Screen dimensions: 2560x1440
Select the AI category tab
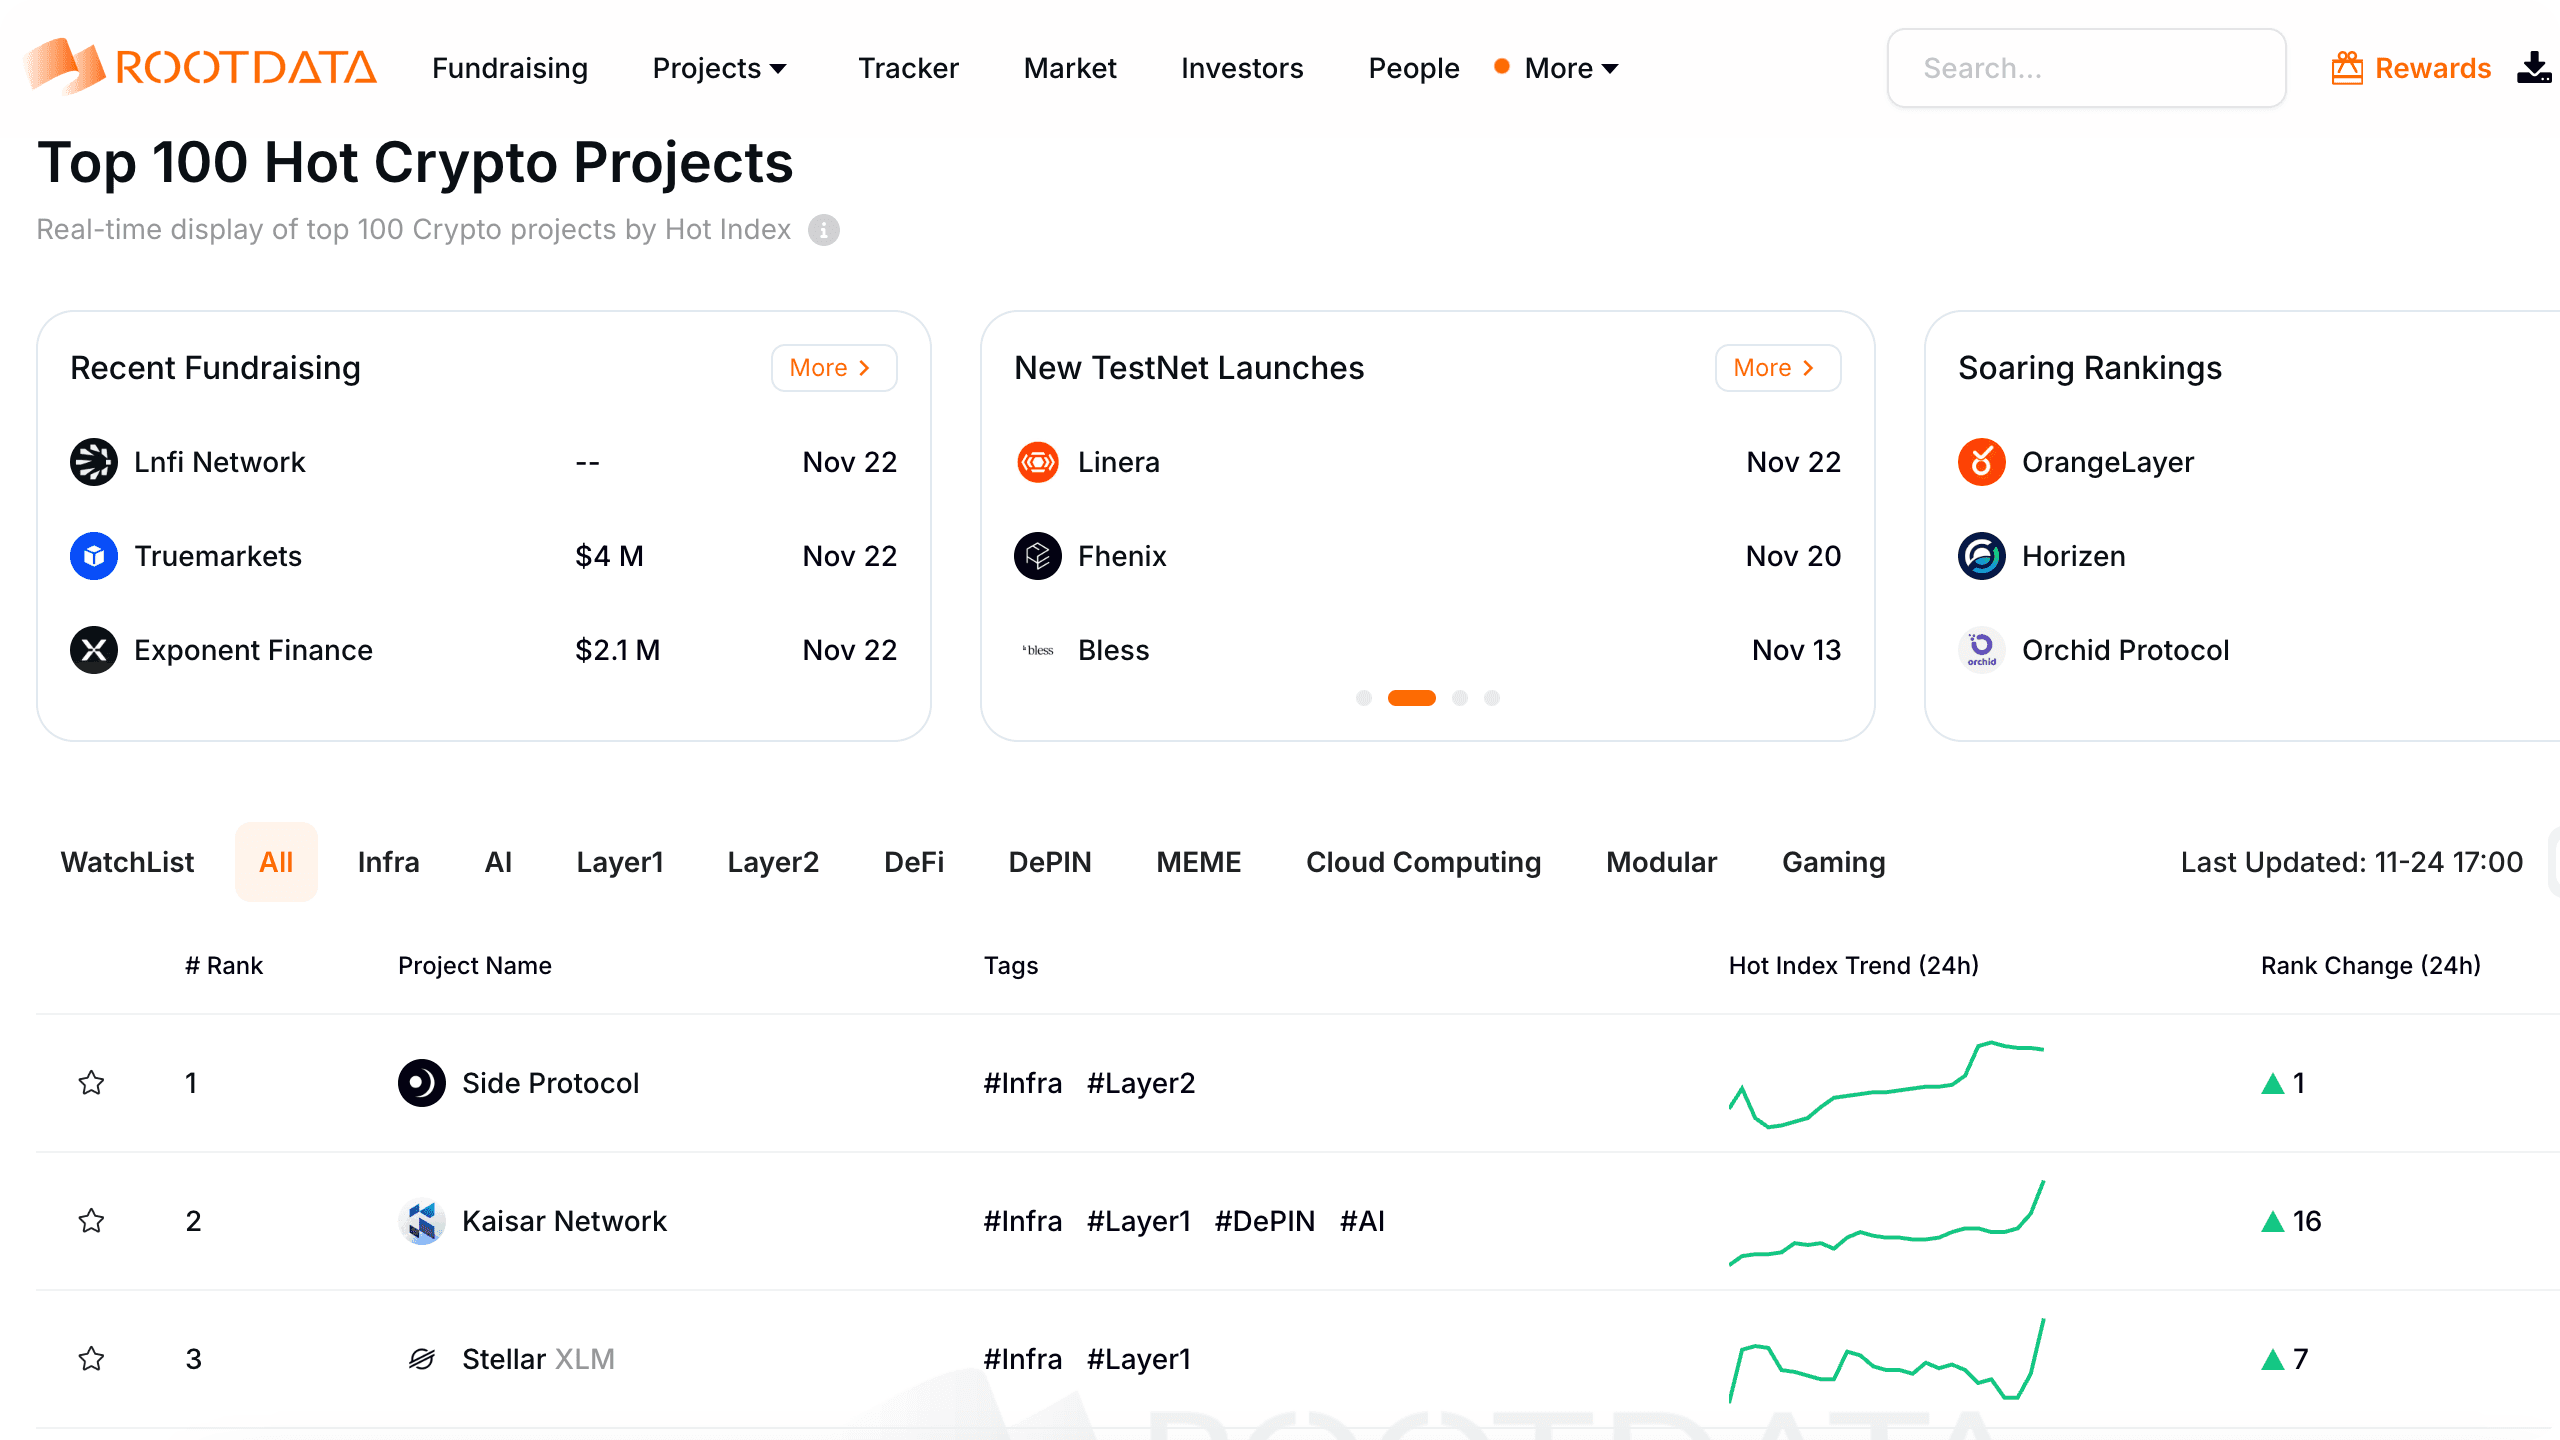pos(498,862)
